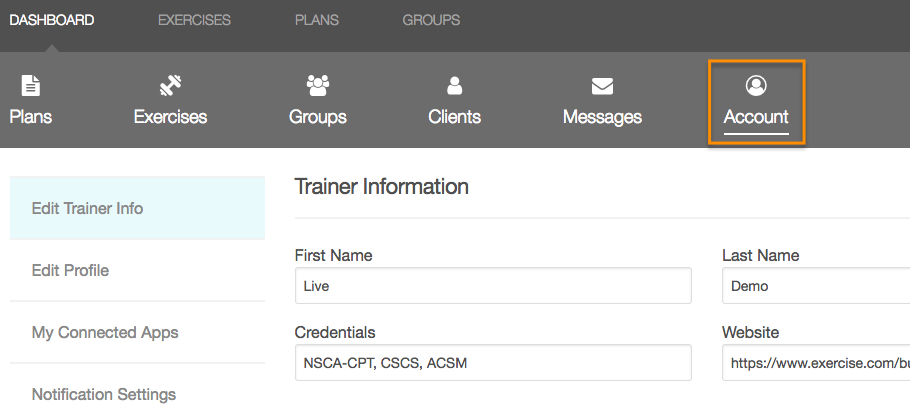Viewport: 910px width, 406px height.
Task: Select GROUPS in the top menu
Action: [431, 20]
